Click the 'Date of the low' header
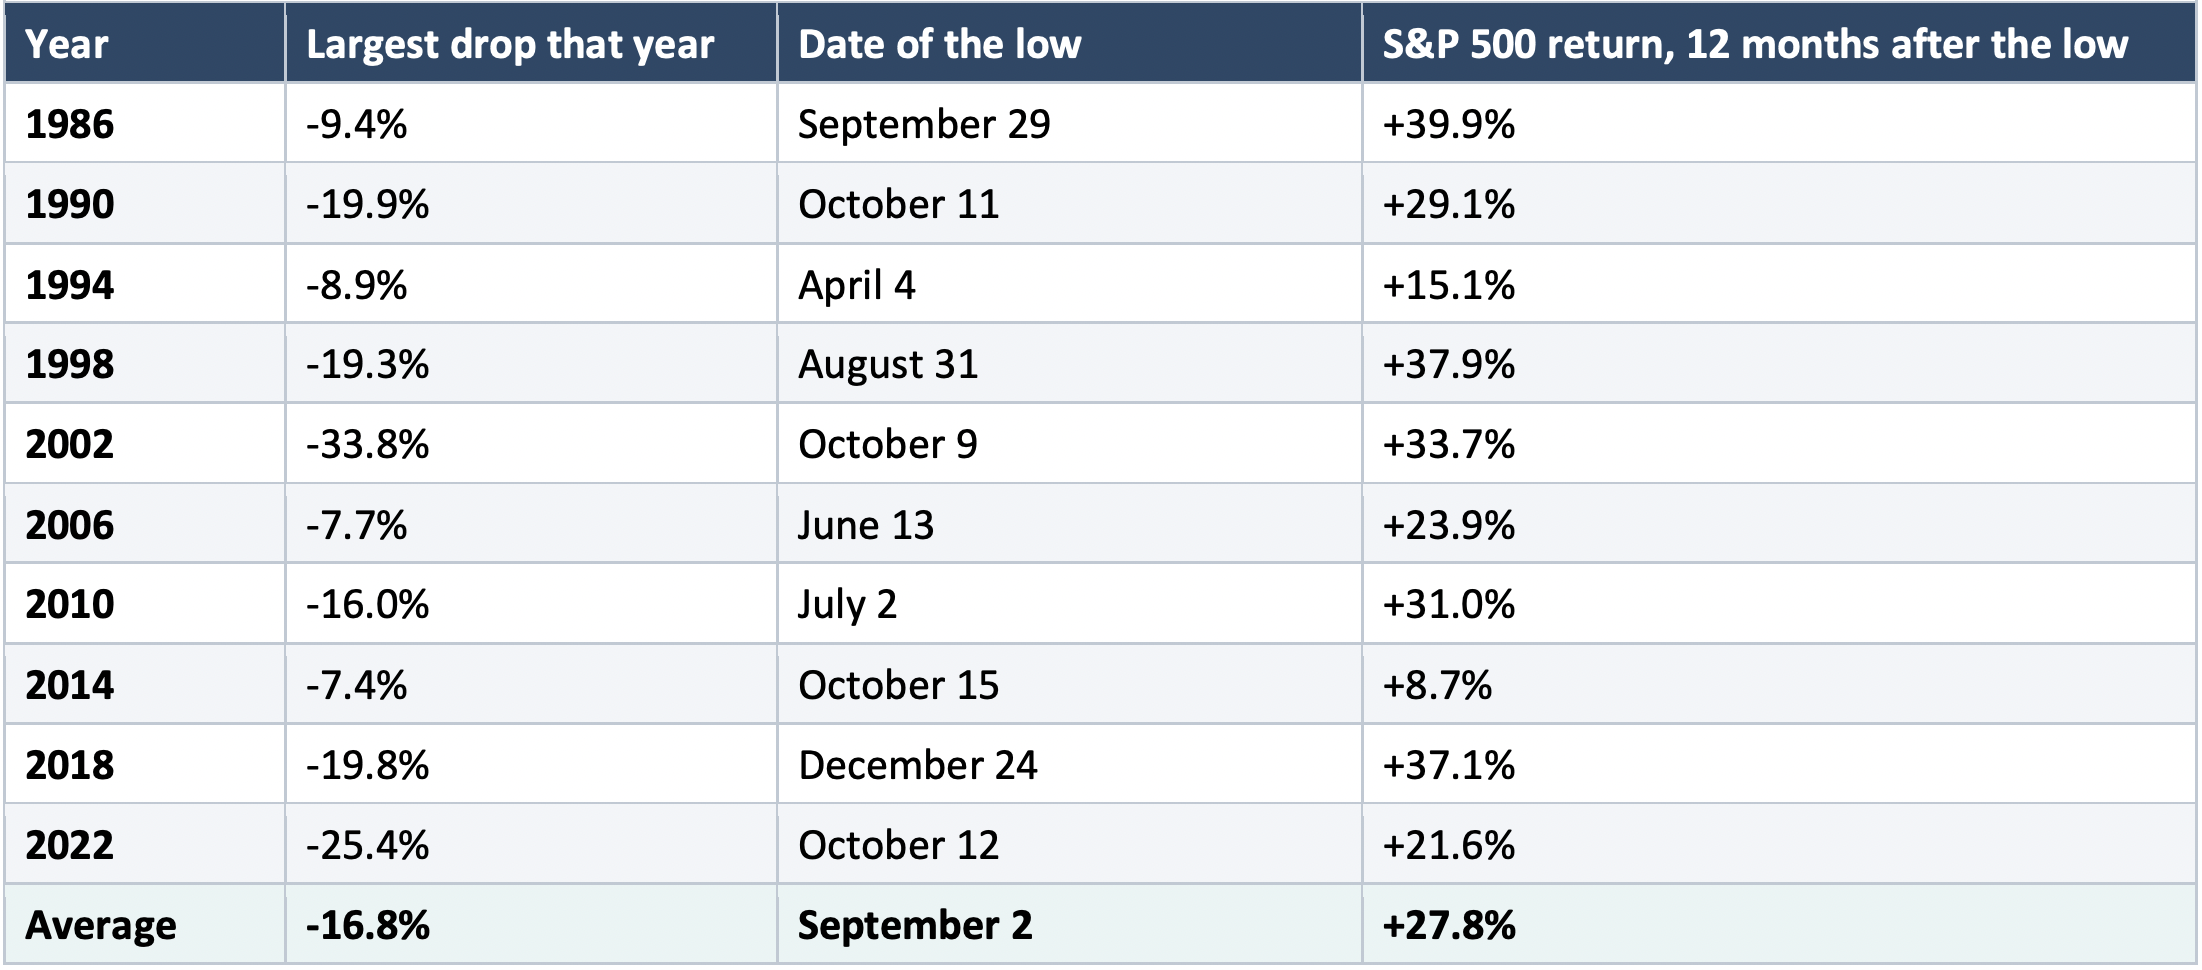This screenshot has height=970, width=2202. click(x=1069, y=43)
